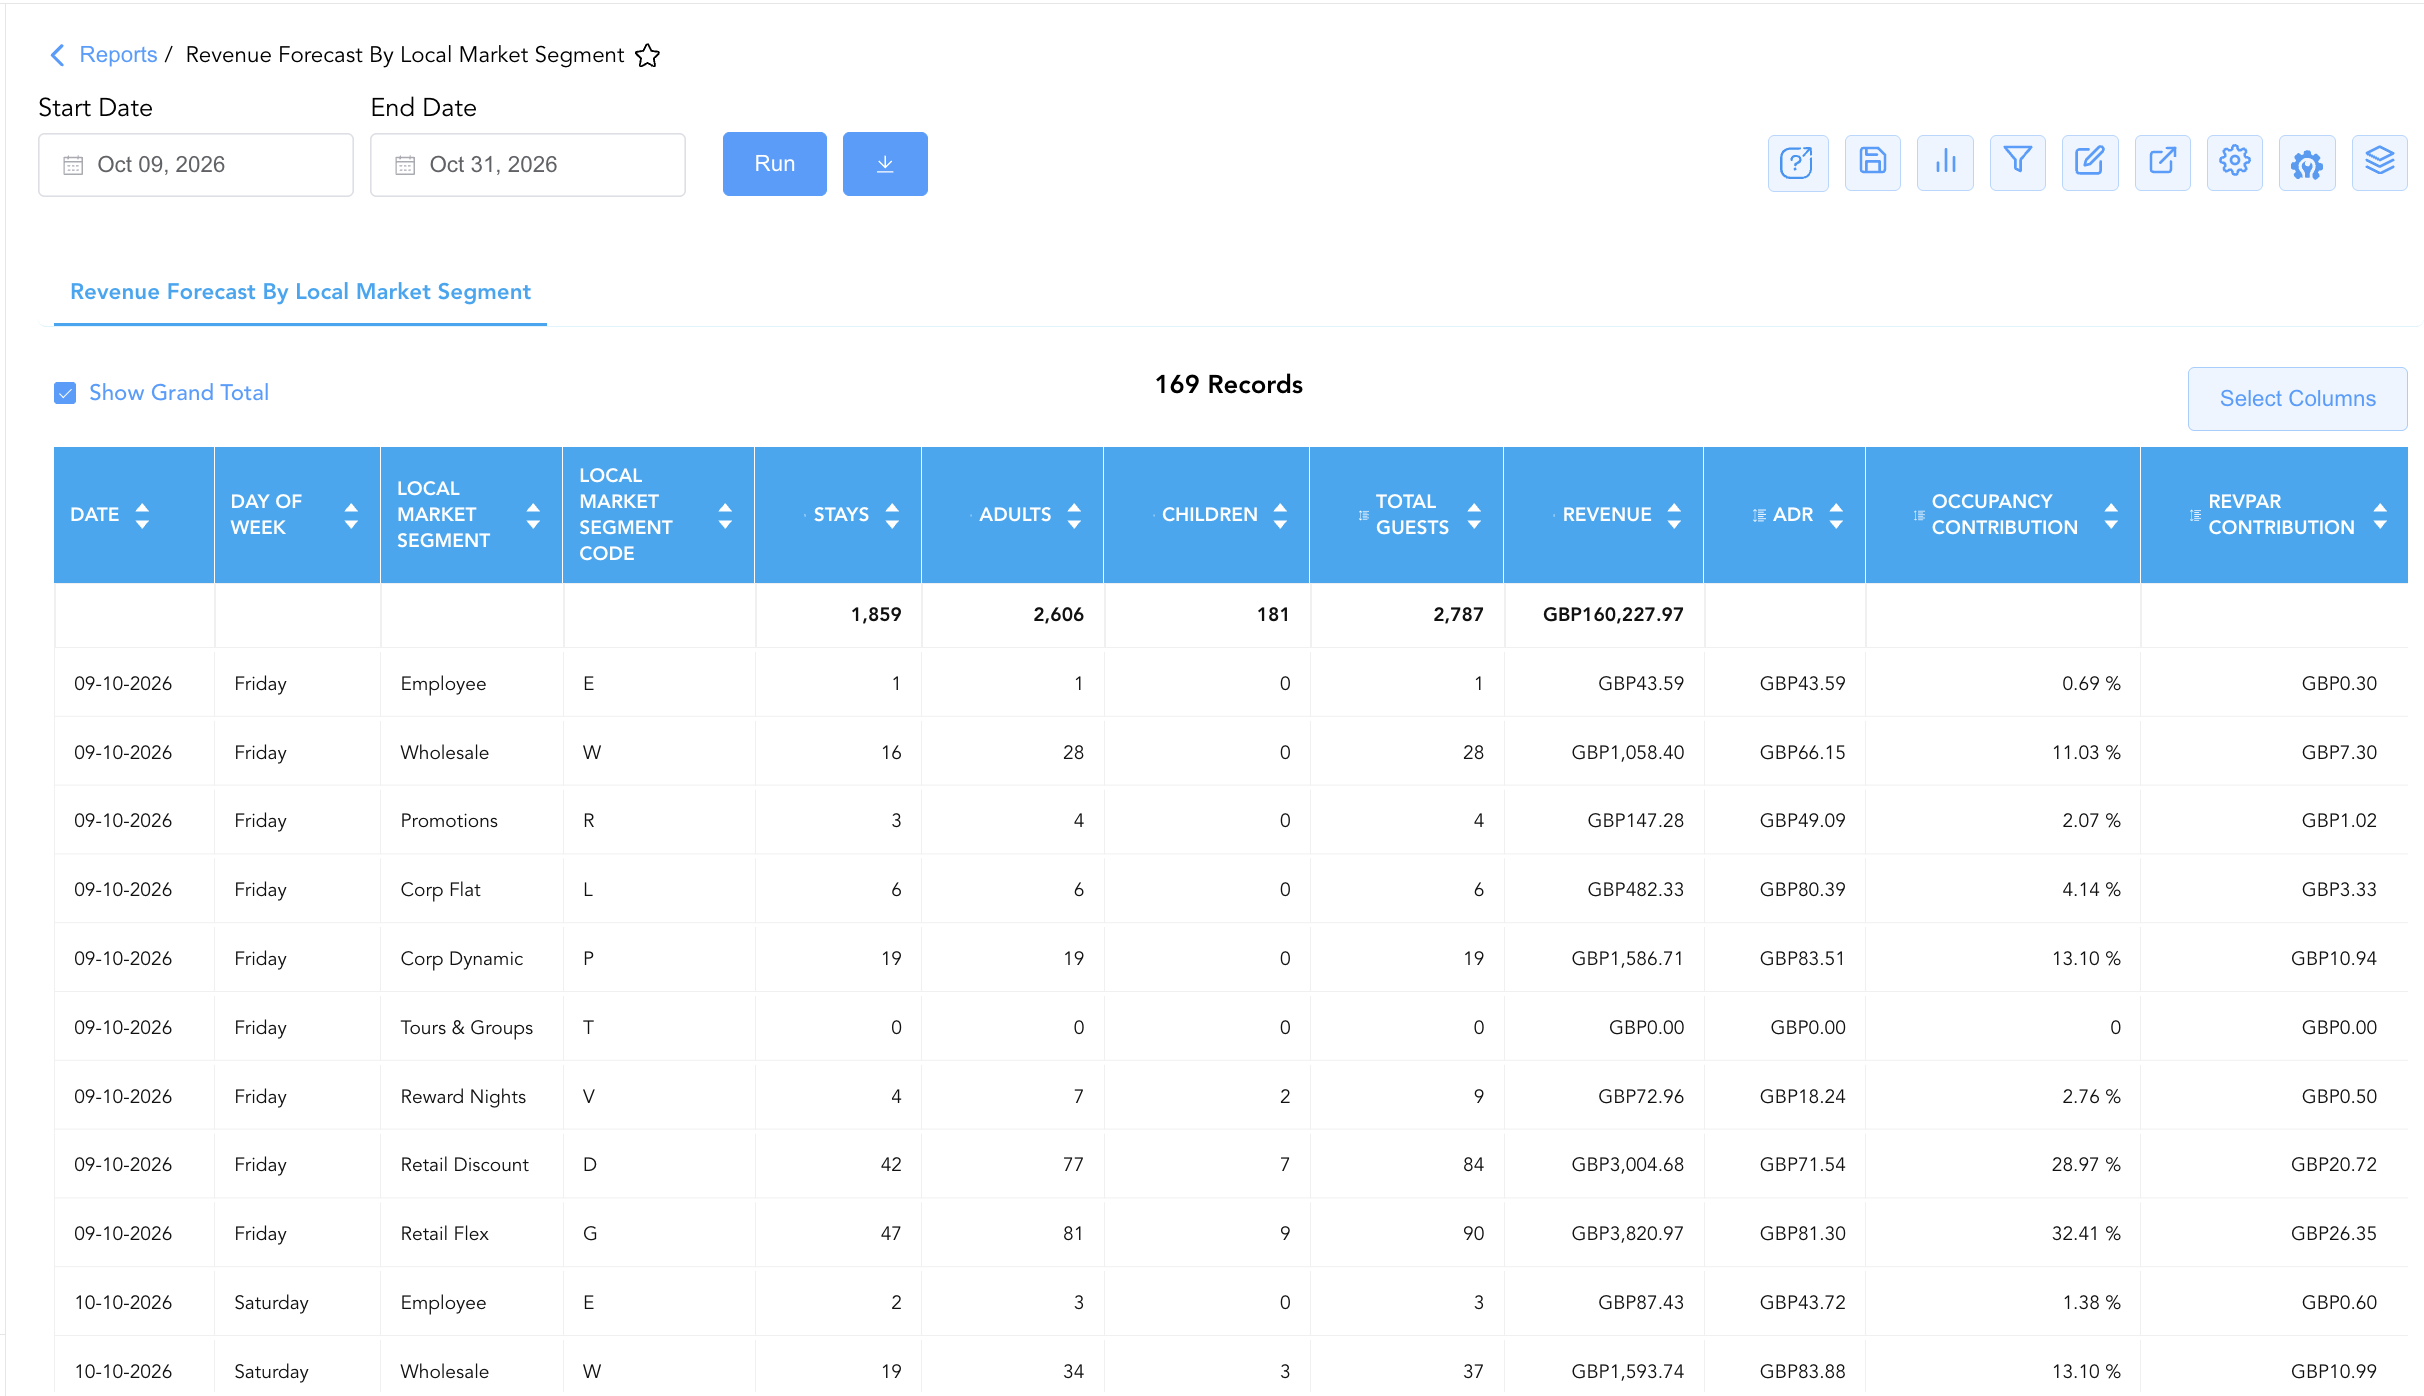Sort by the REVENUE column arrows
2424x1396 pixels.
click(x=1674, y=515)
